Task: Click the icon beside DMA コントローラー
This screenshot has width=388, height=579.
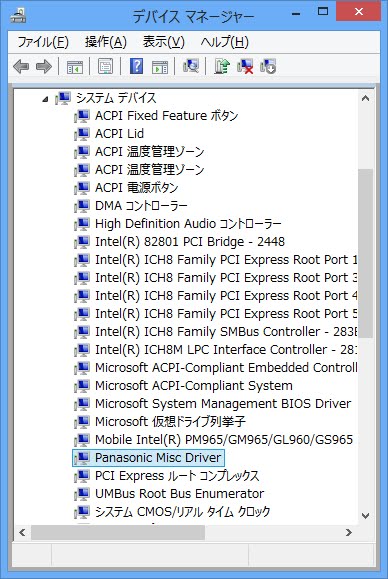Action: pos(82,206)
